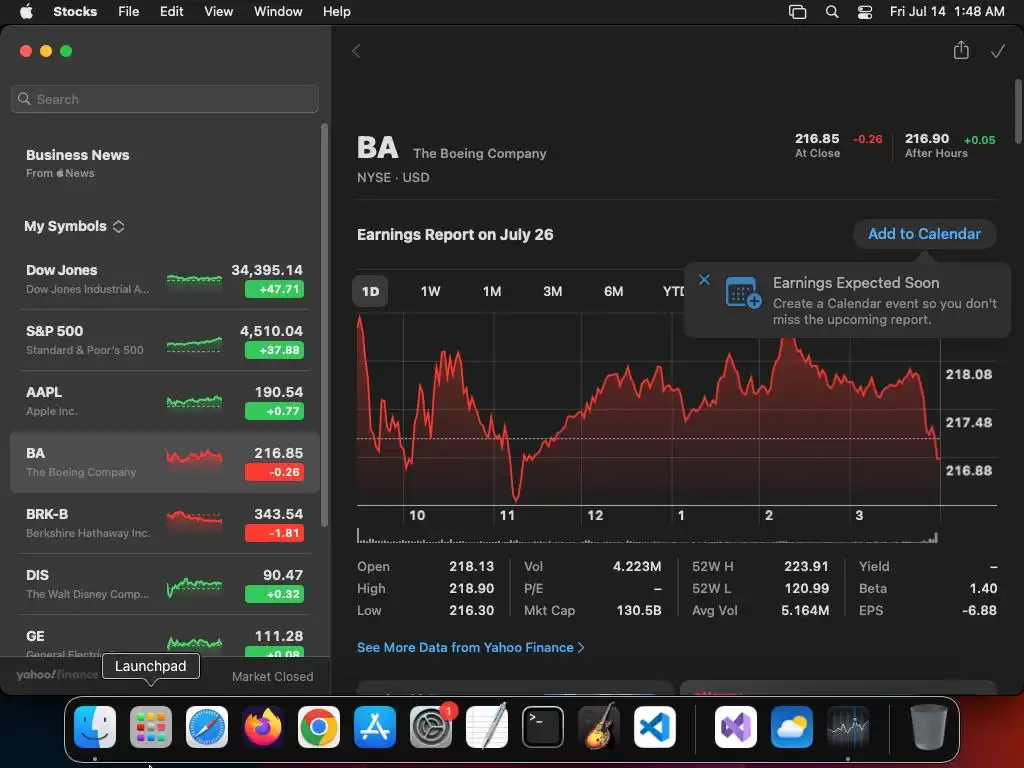
Task: Toggle BA -0.26 change badge
Action: tap(274, 472)
